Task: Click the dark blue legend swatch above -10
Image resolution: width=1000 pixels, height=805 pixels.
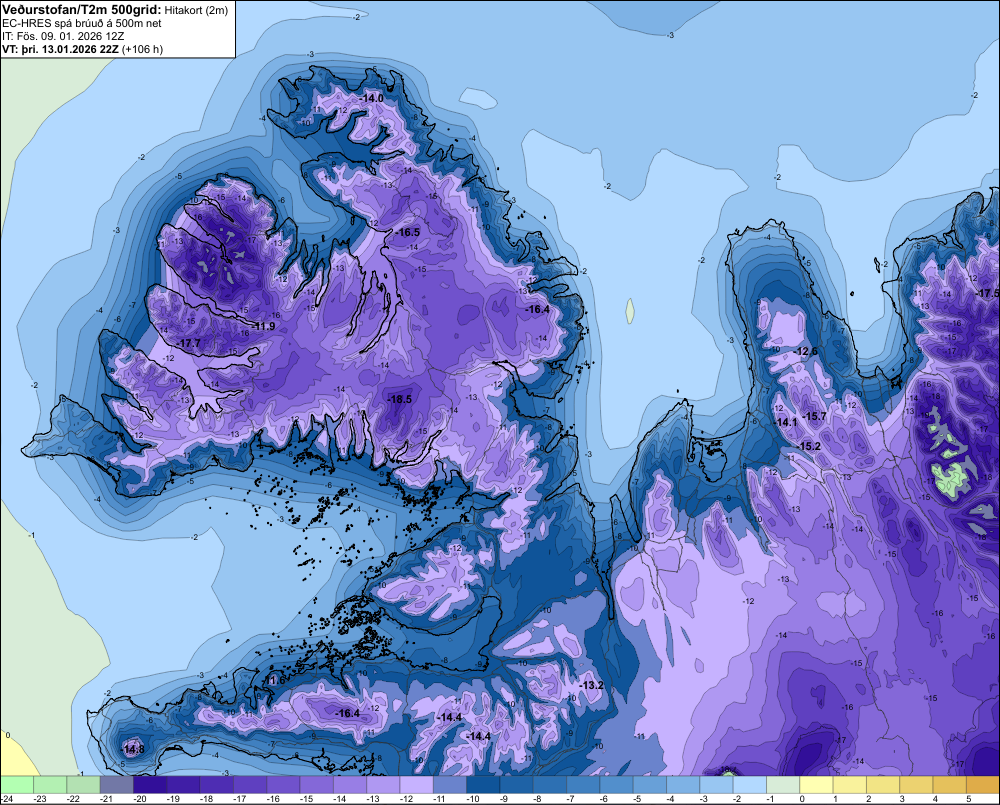Action: (x=483, y=784)
